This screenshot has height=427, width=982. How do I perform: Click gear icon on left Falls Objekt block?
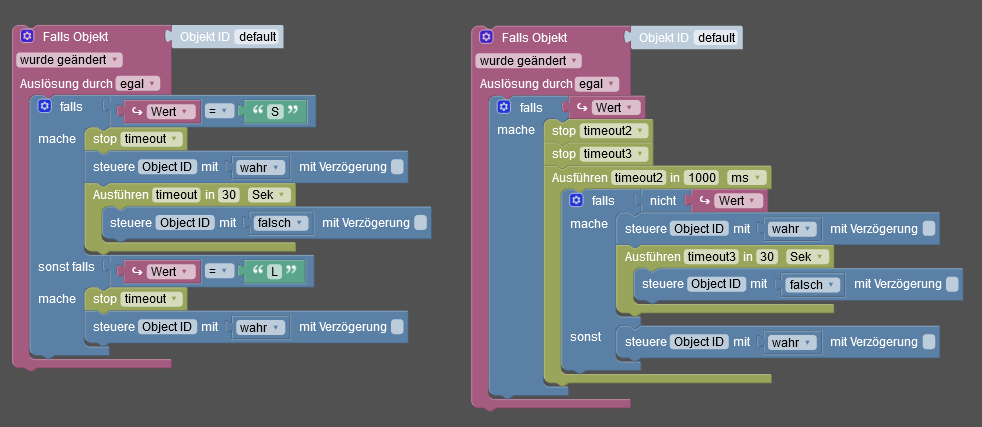[x=27, y=36]
